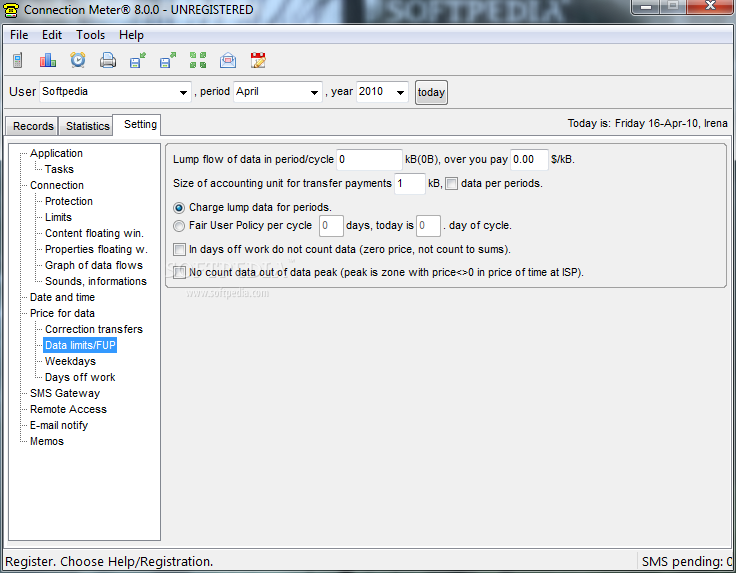Click the accounting unit size field

coord(410,183)
